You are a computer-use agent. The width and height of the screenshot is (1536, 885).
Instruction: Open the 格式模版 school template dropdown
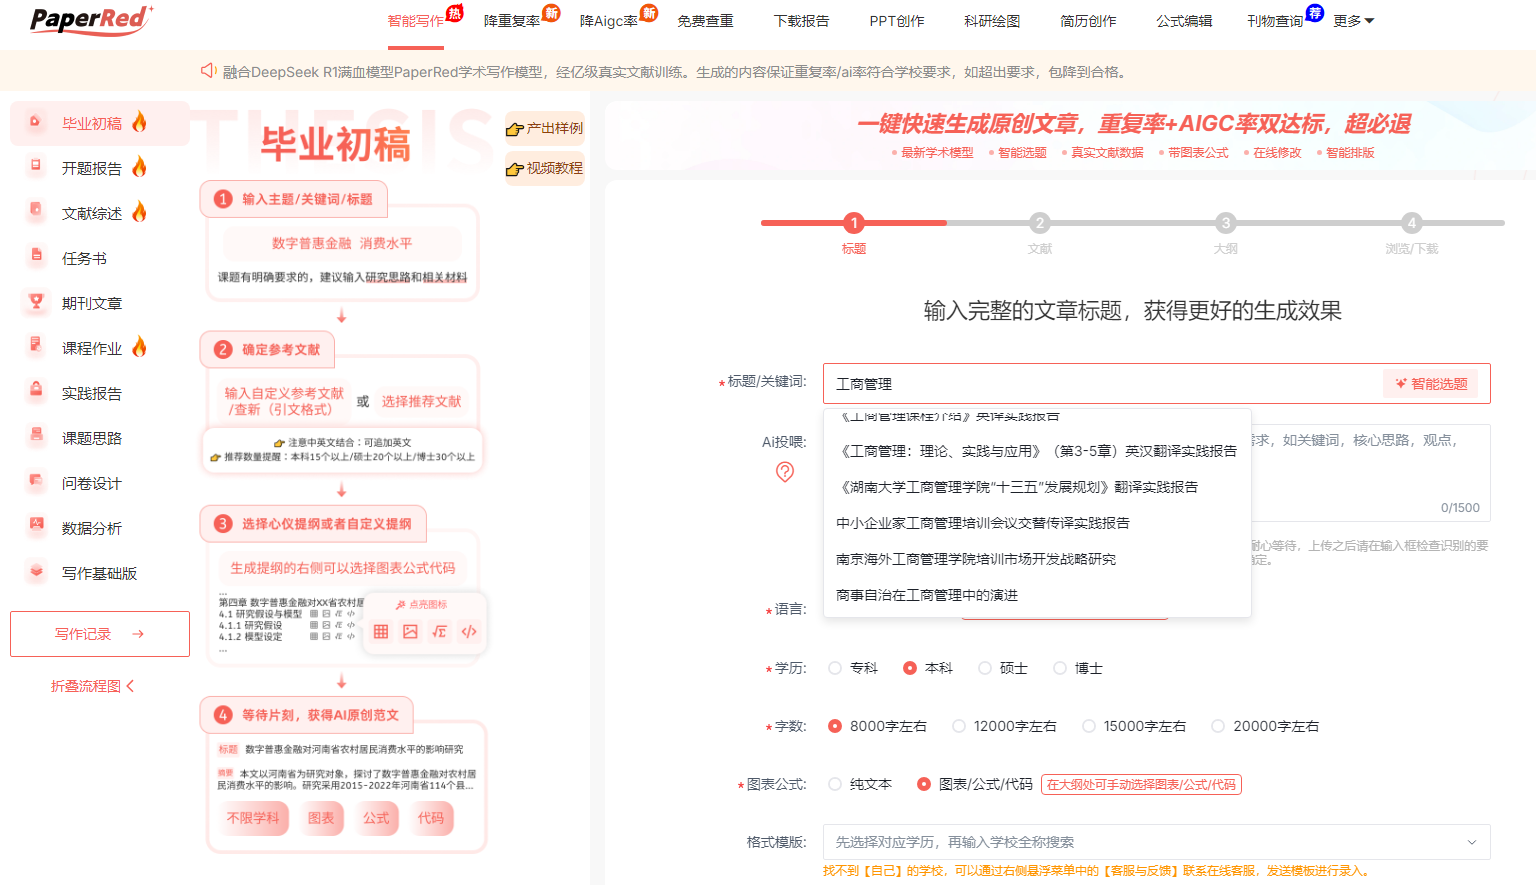point(1156,842)
